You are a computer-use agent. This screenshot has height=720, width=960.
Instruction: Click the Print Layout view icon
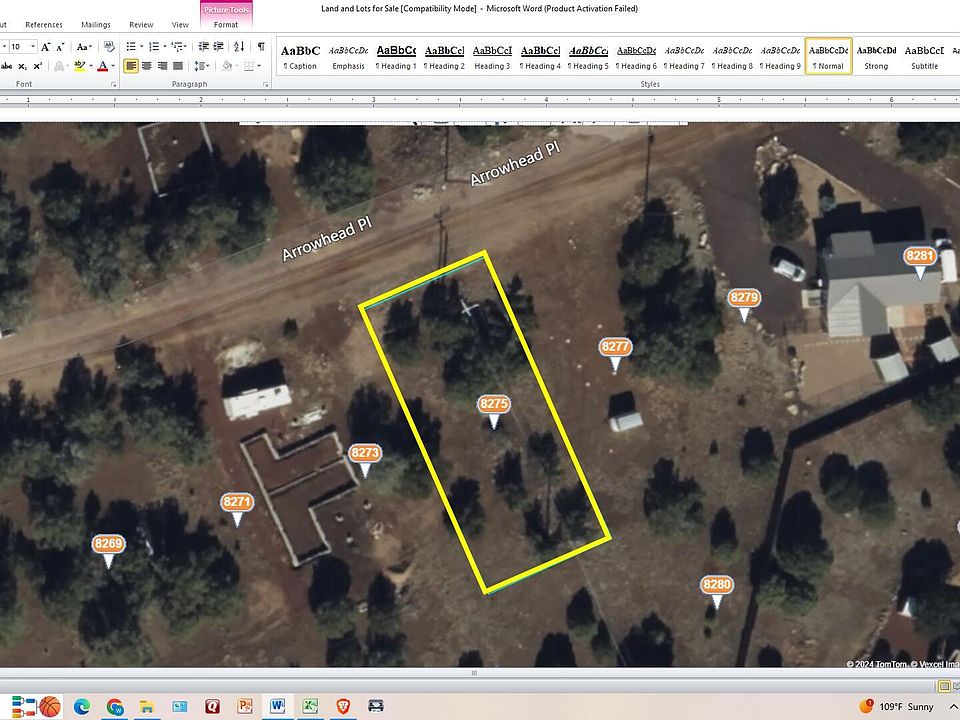[x=943, y=685]
